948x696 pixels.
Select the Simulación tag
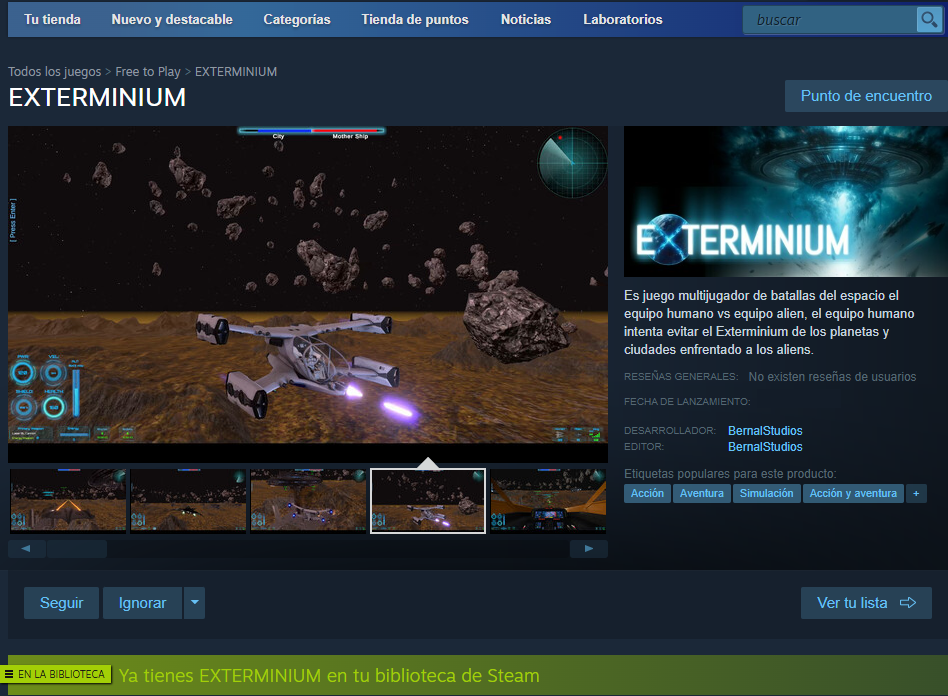pyautogui.click(x=766, y=493)
